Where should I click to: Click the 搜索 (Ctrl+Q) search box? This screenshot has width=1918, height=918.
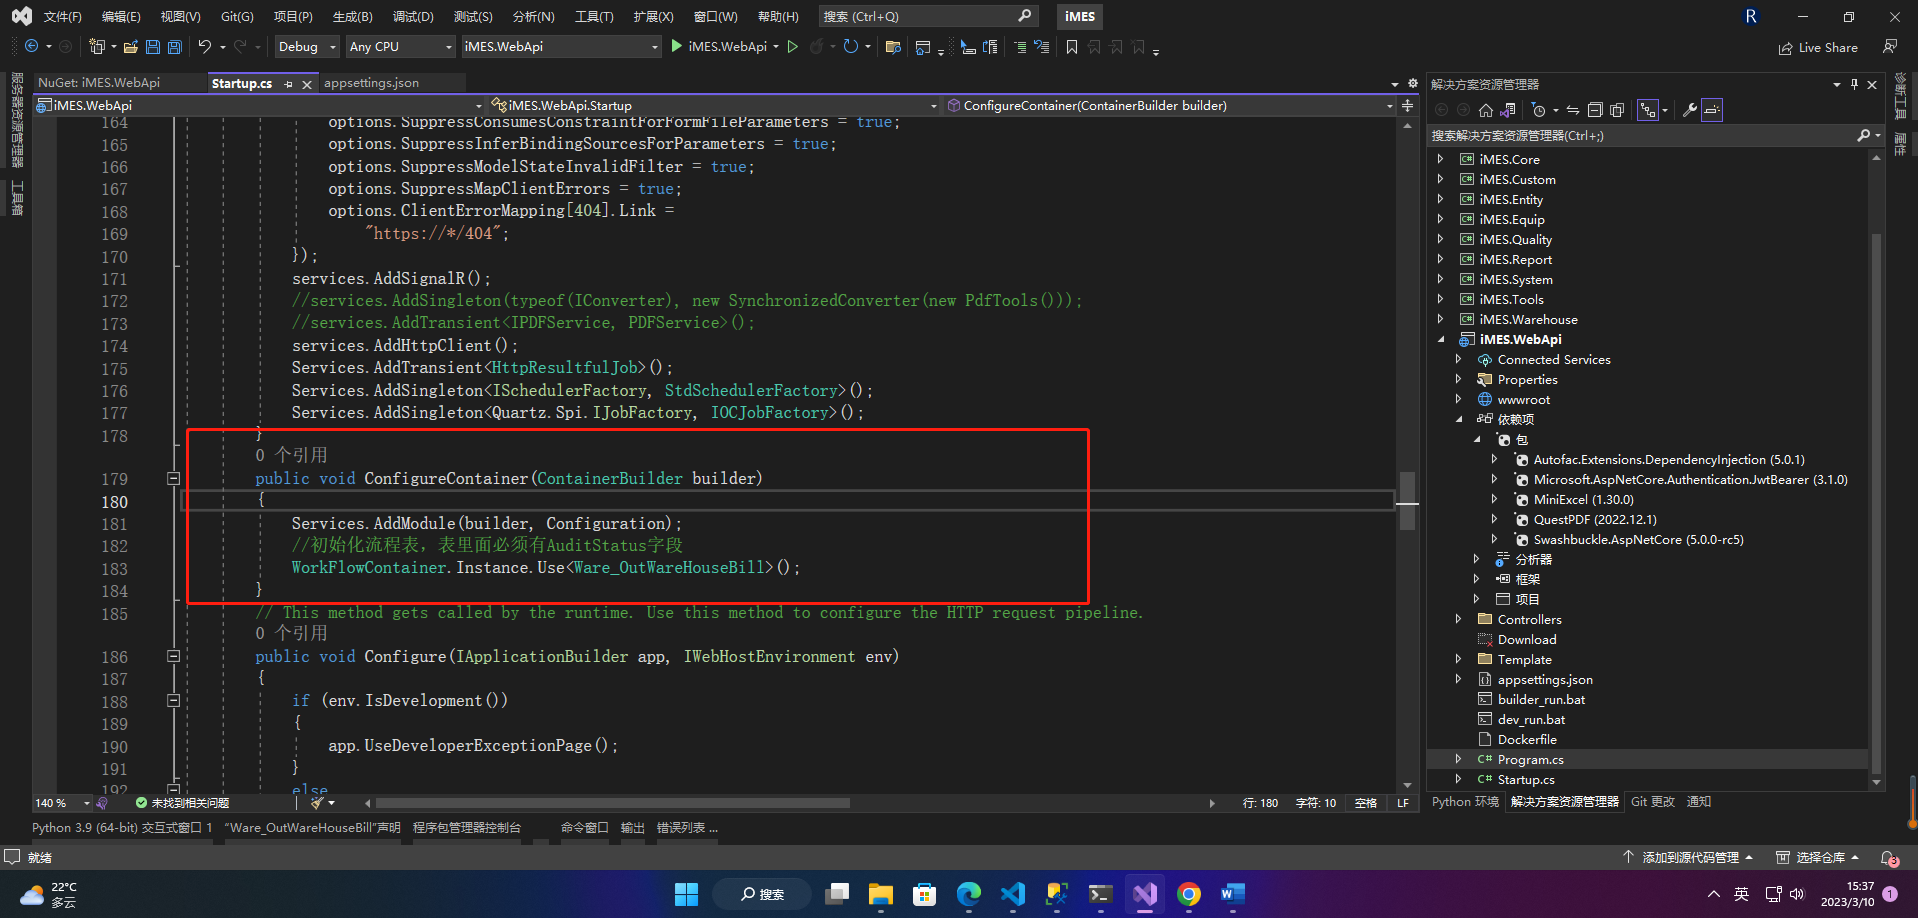(x=927, y=16)
